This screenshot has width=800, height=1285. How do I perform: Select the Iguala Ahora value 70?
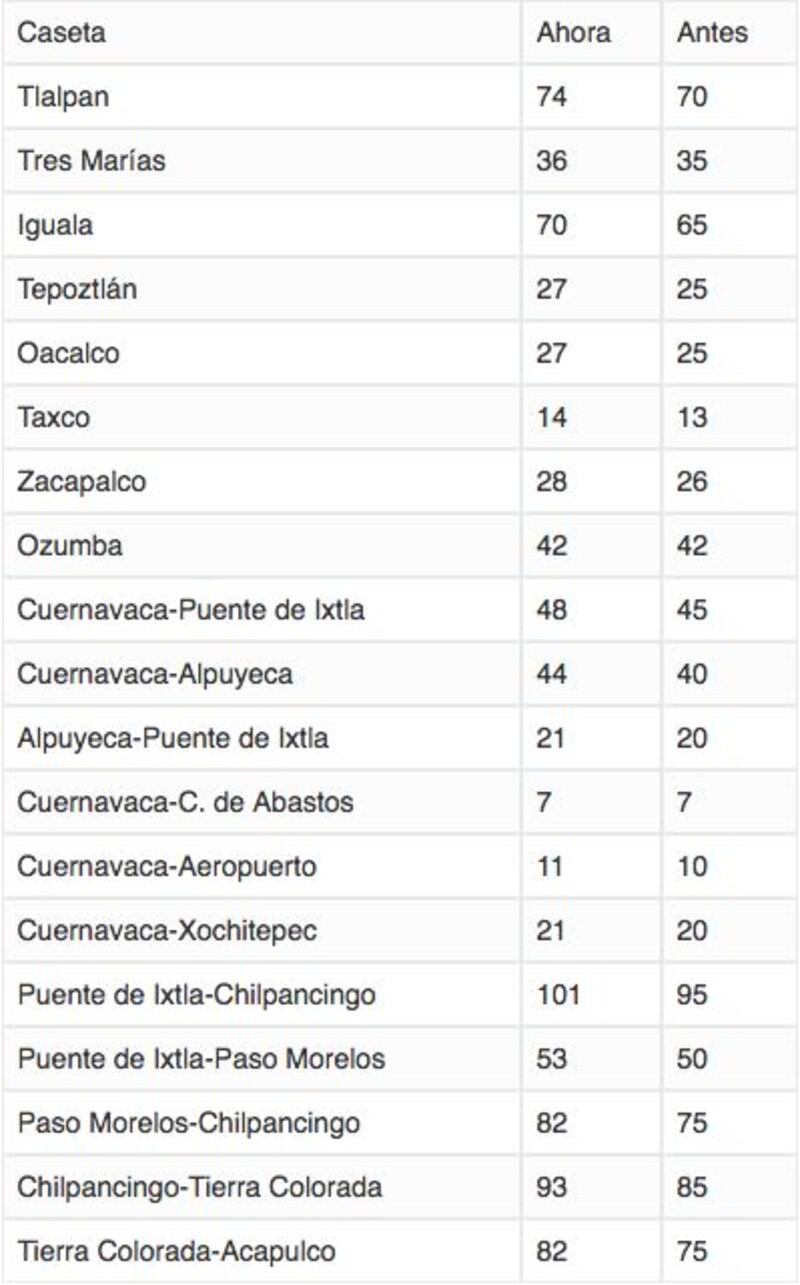551,225
